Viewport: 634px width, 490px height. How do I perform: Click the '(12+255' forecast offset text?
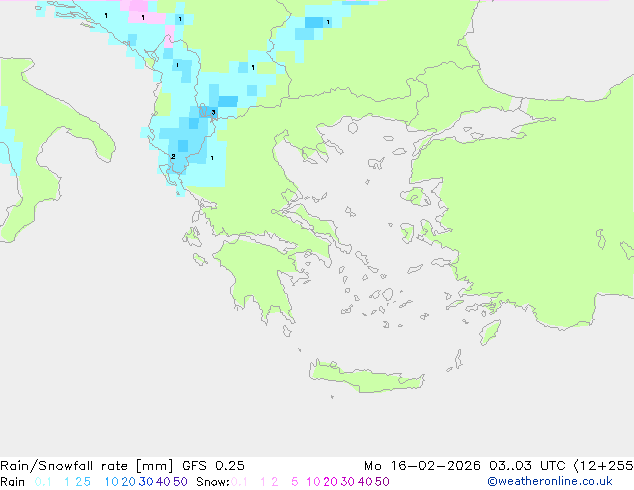[604, 466]
